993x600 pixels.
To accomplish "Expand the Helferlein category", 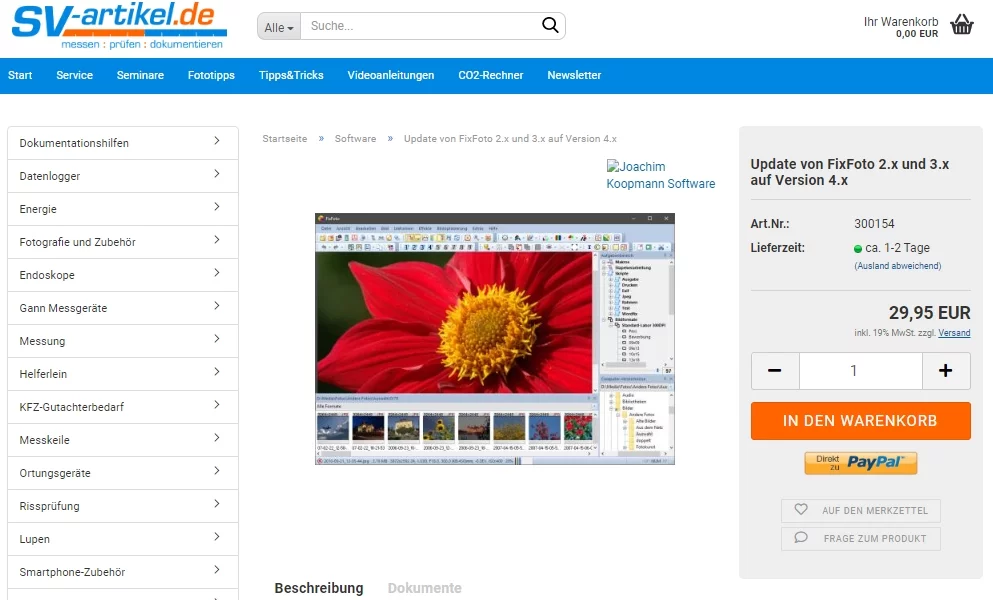I will (123, 373).
